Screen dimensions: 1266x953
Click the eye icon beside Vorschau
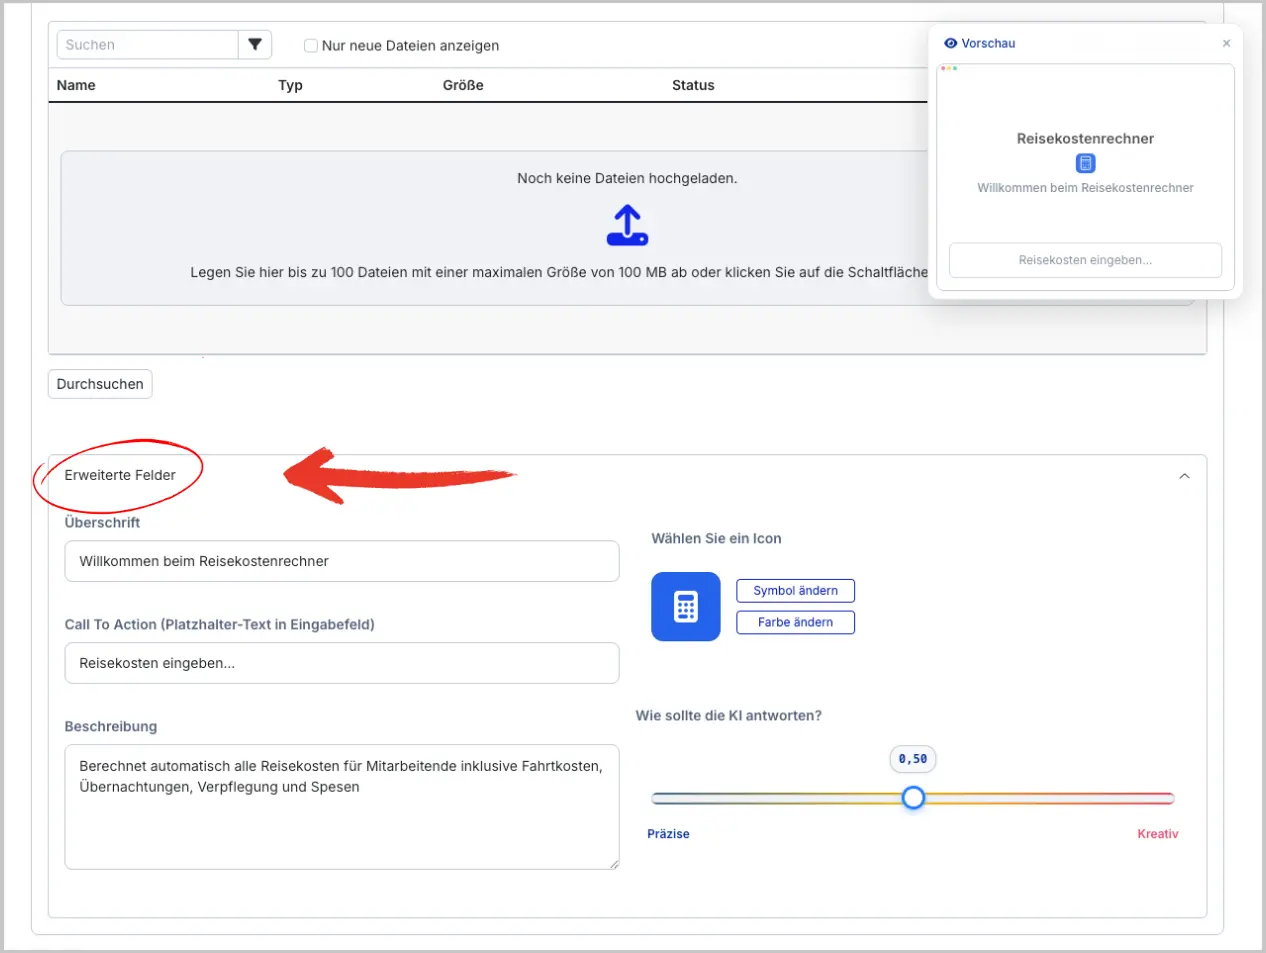click(x=950, y=44)
